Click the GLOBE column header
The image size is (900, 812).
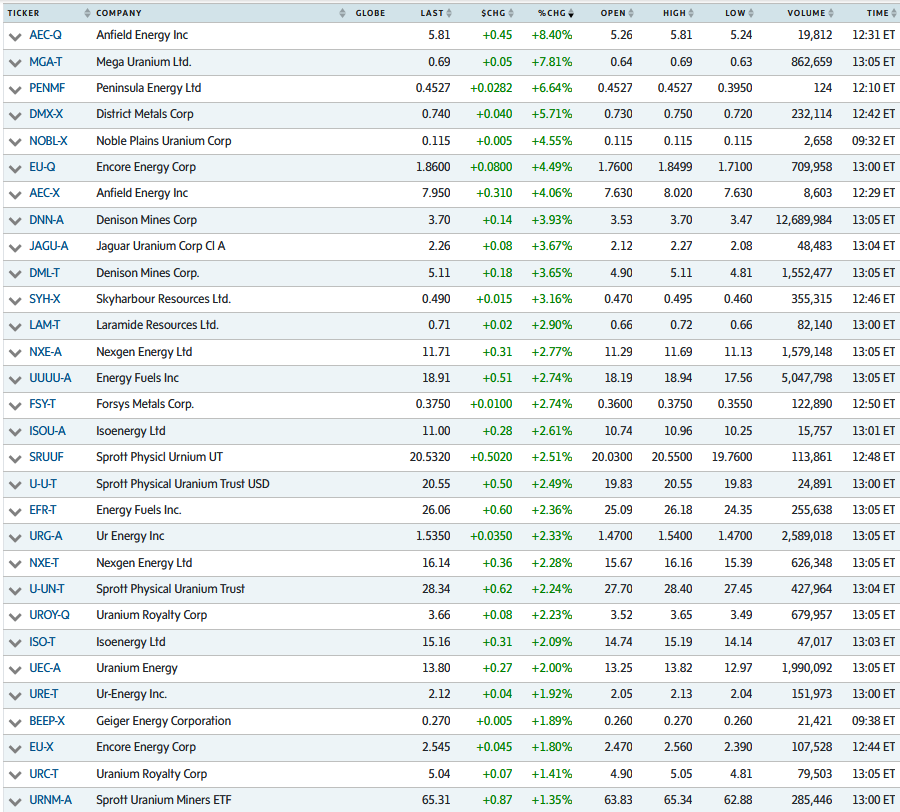click(370, 13)
